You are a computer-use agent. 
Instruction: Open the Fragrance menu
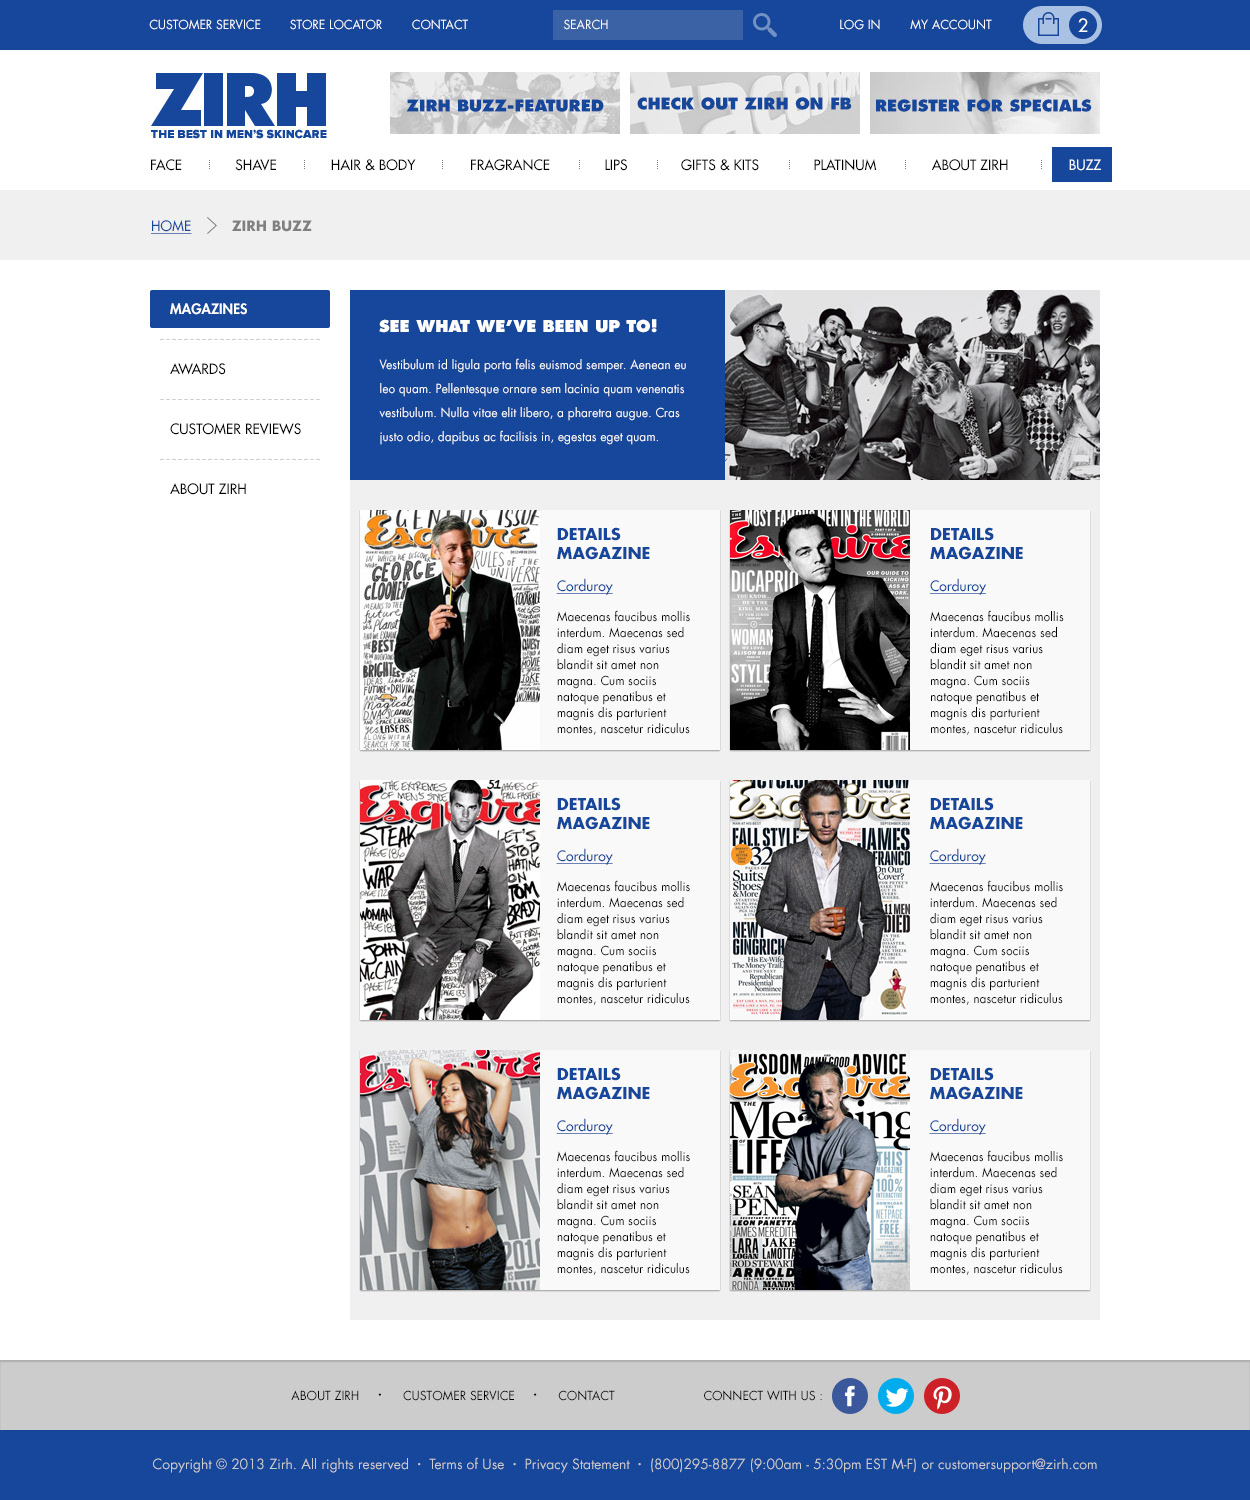[x=510, y=165]
